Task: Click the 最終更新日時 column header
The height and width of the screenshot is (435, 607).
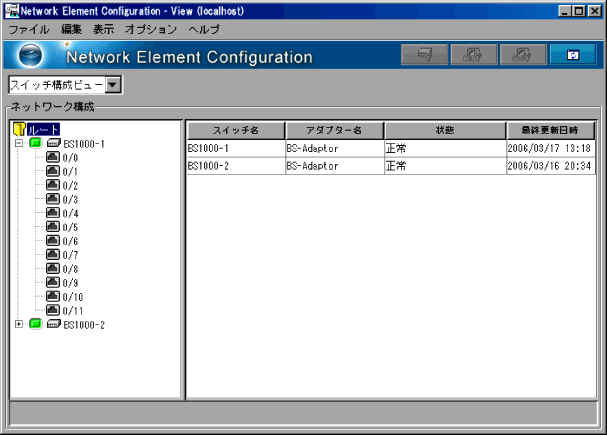Action: tap(549, 131)
